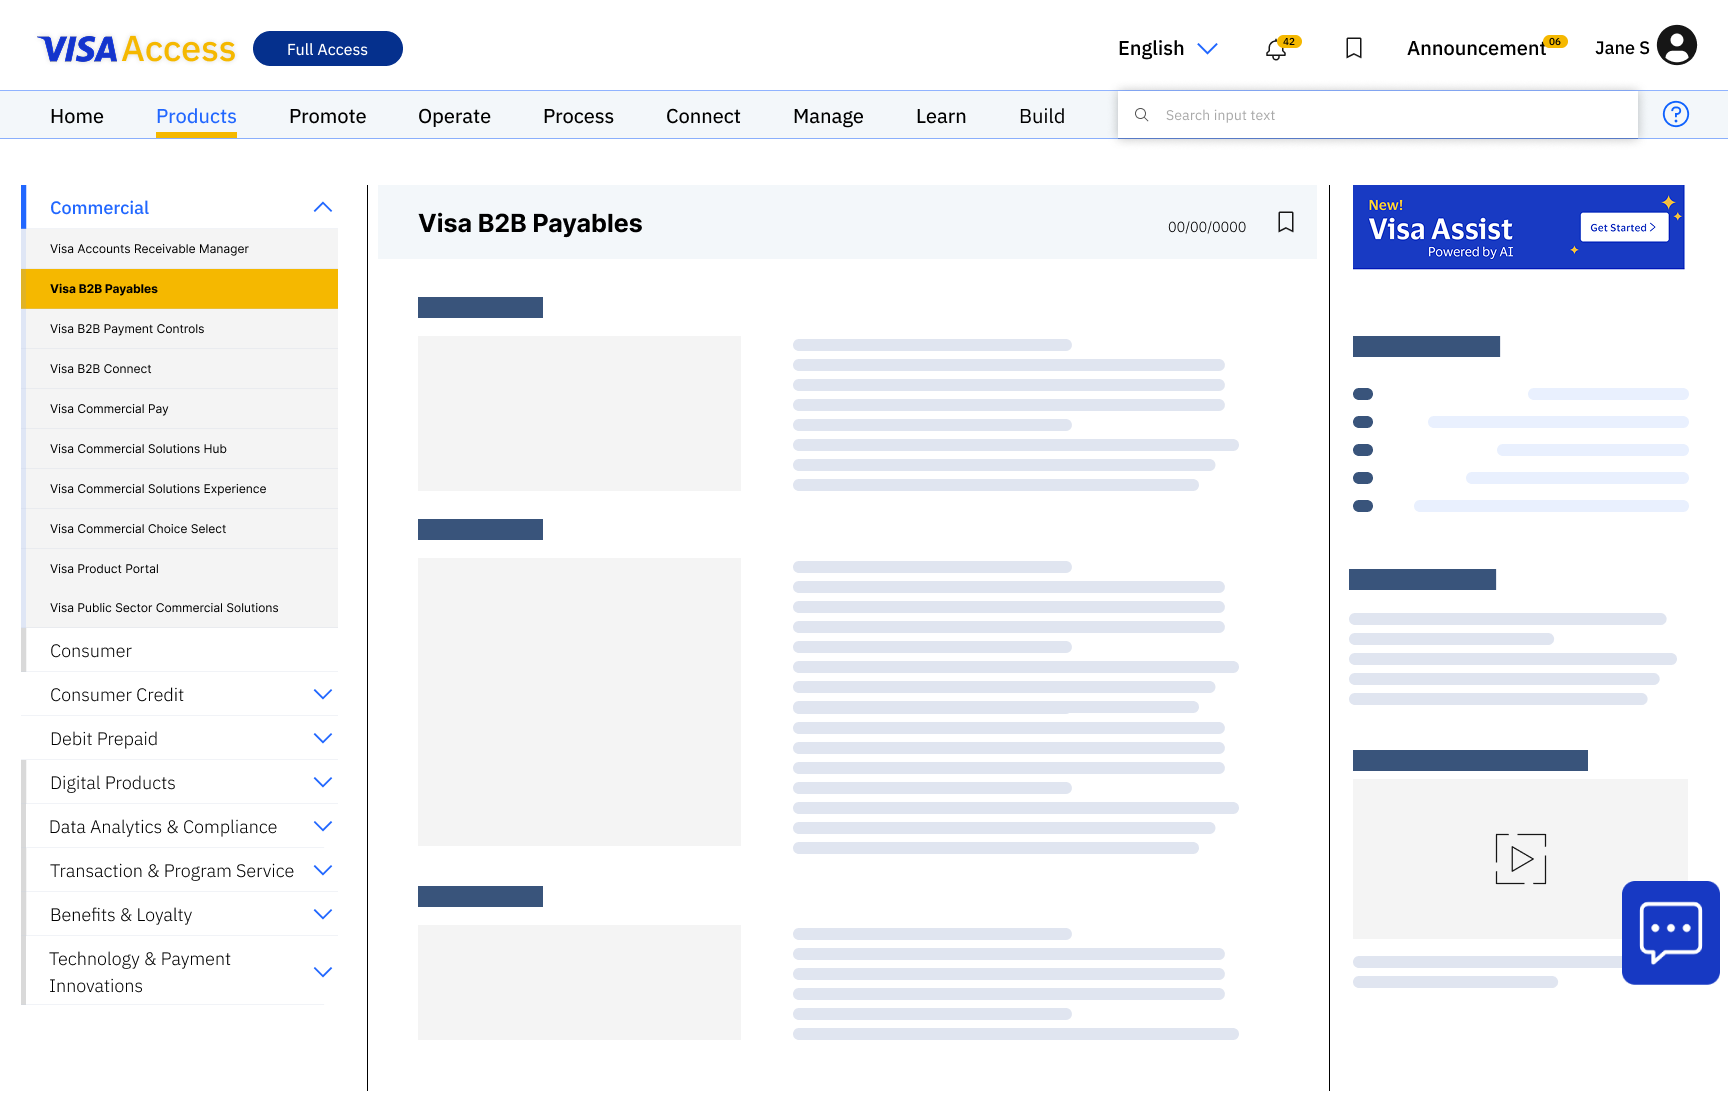
Task: Open the Learn tab
Action: click(941, 116)
